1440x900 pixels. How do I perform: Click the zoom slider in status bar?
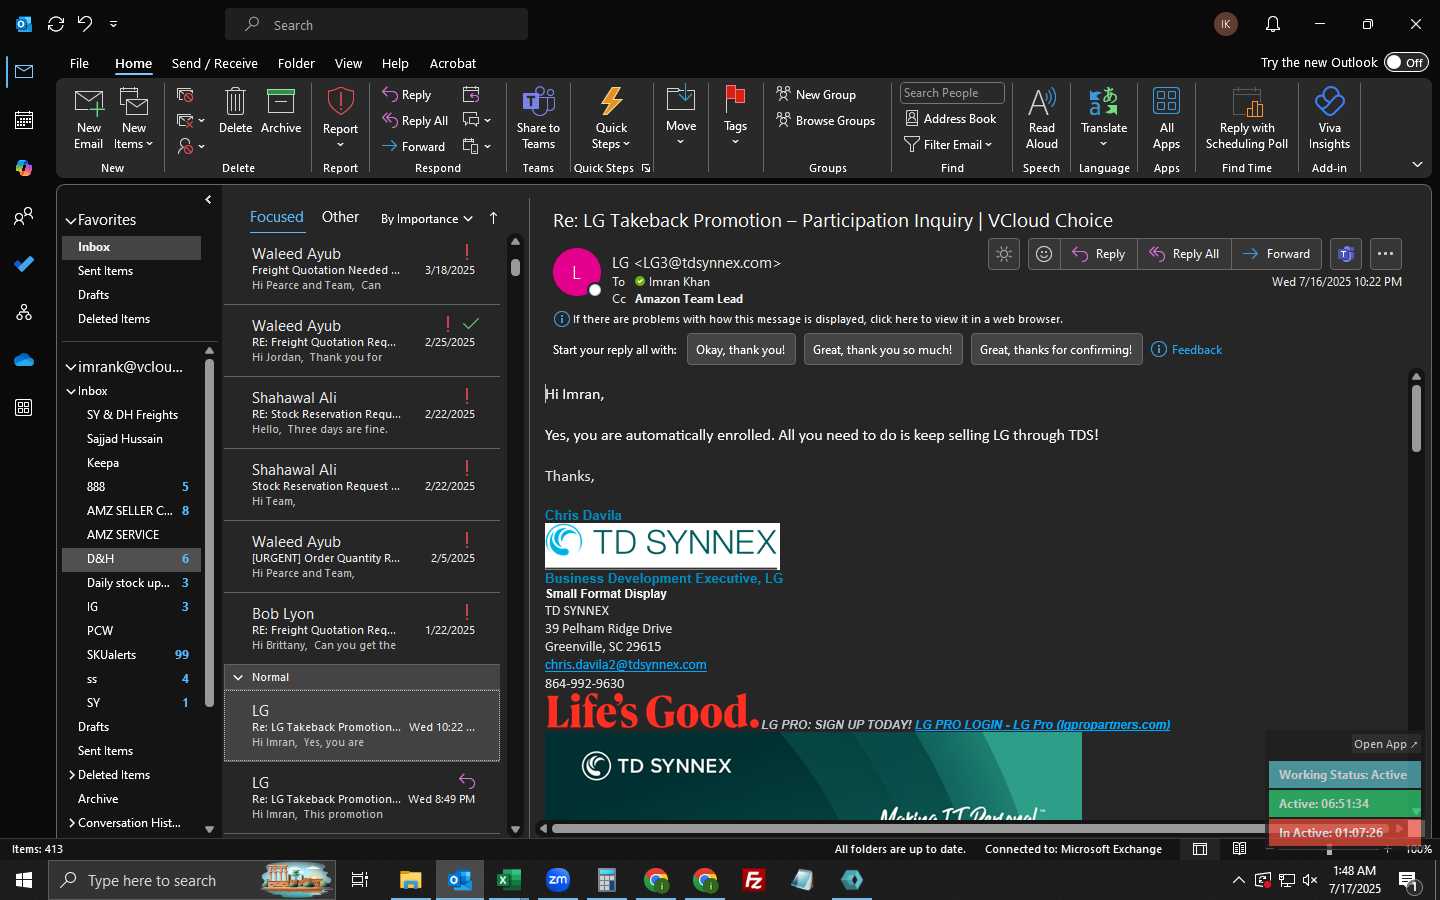coord(1330,849)
